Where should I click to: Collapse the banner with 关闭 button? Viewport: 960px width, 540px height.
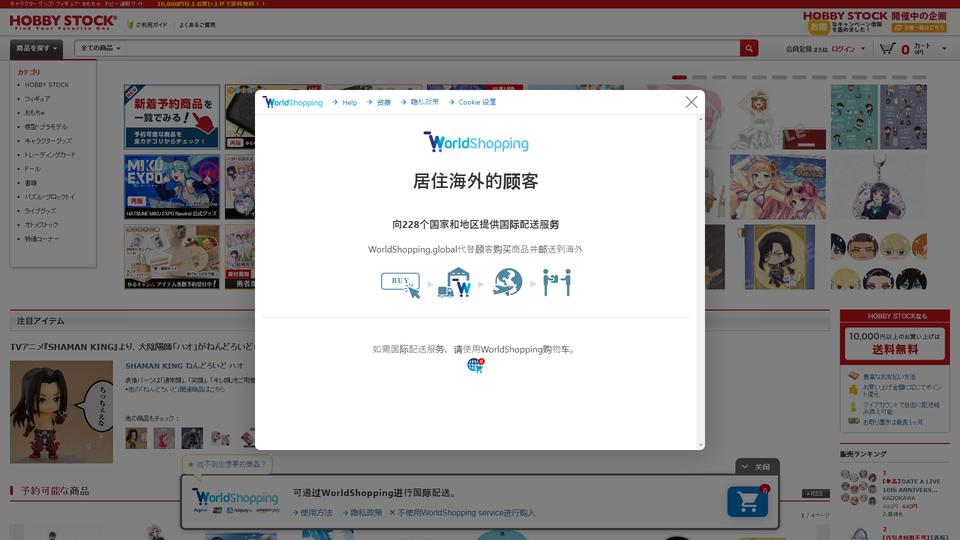(757, 467)
